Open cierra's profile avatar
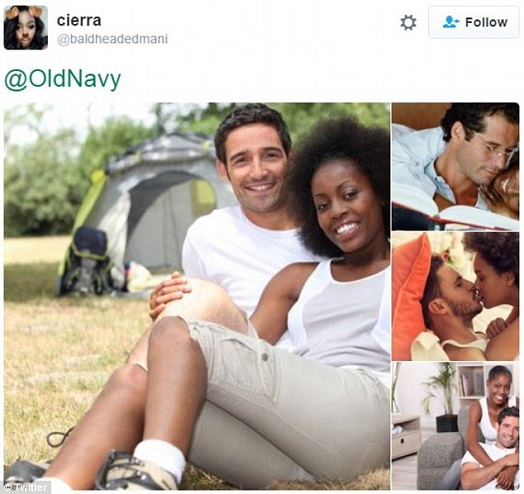524x494 pixels. 26,28
